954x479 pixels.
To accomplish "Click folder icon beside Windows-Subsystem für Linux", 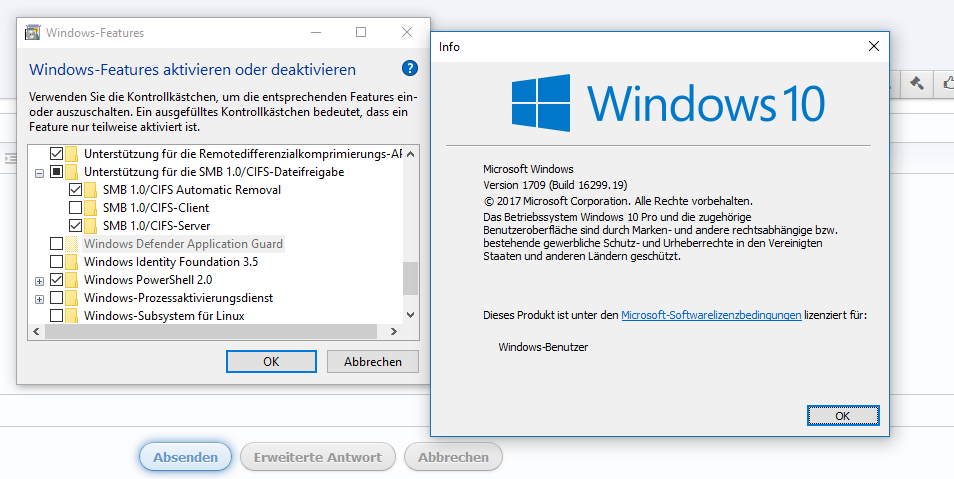I will click(x=72, y=316).
